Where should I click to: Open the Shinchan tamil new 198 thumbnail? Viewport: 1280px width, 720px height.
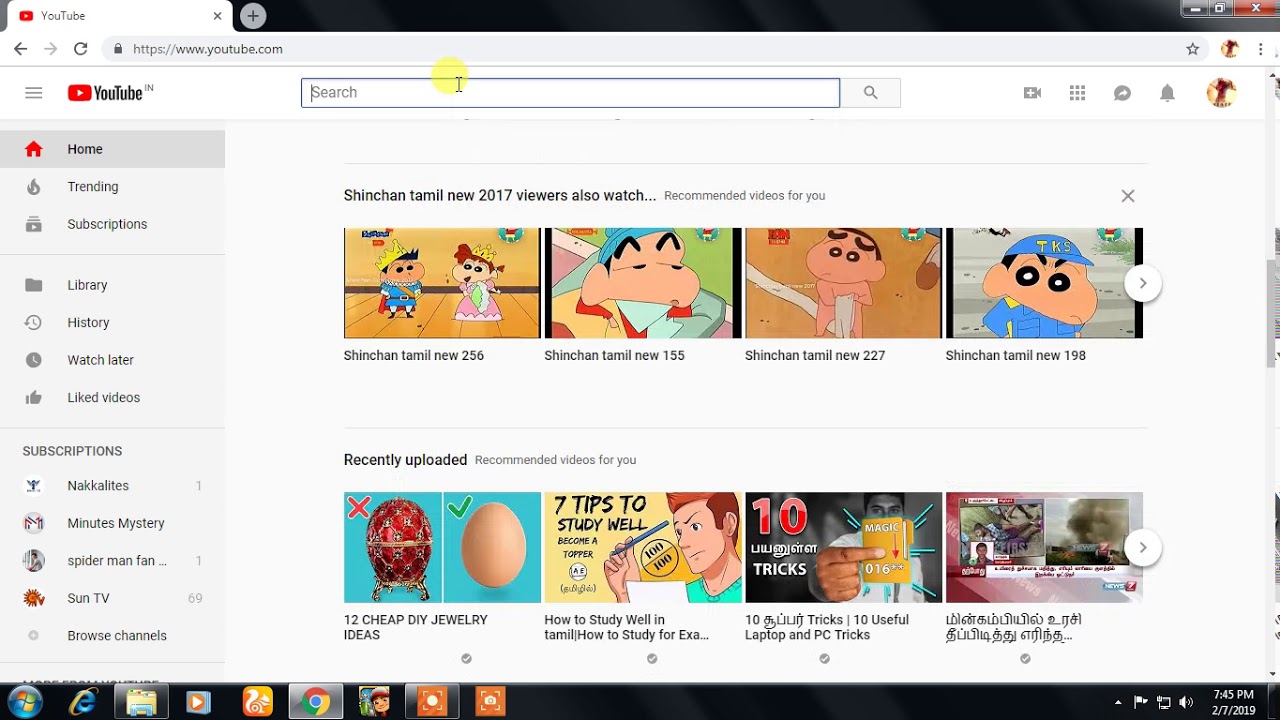pyautogui.click(x=1044, y=283)
